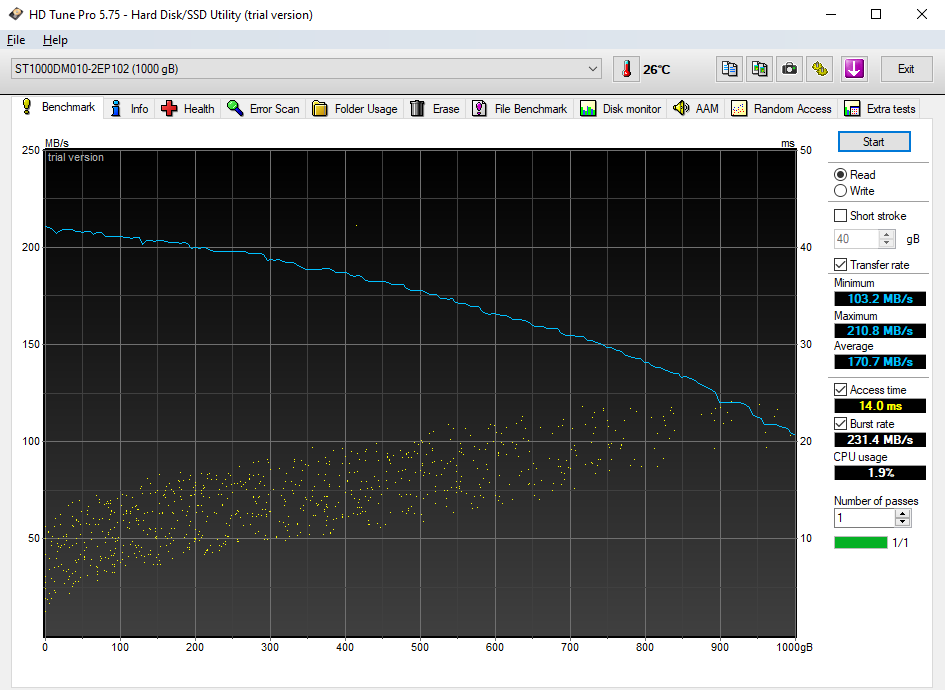The height and width of the screenshot is (690, 945).
Task: Click the 26°C temperature reading
Action: coord(656,69)
